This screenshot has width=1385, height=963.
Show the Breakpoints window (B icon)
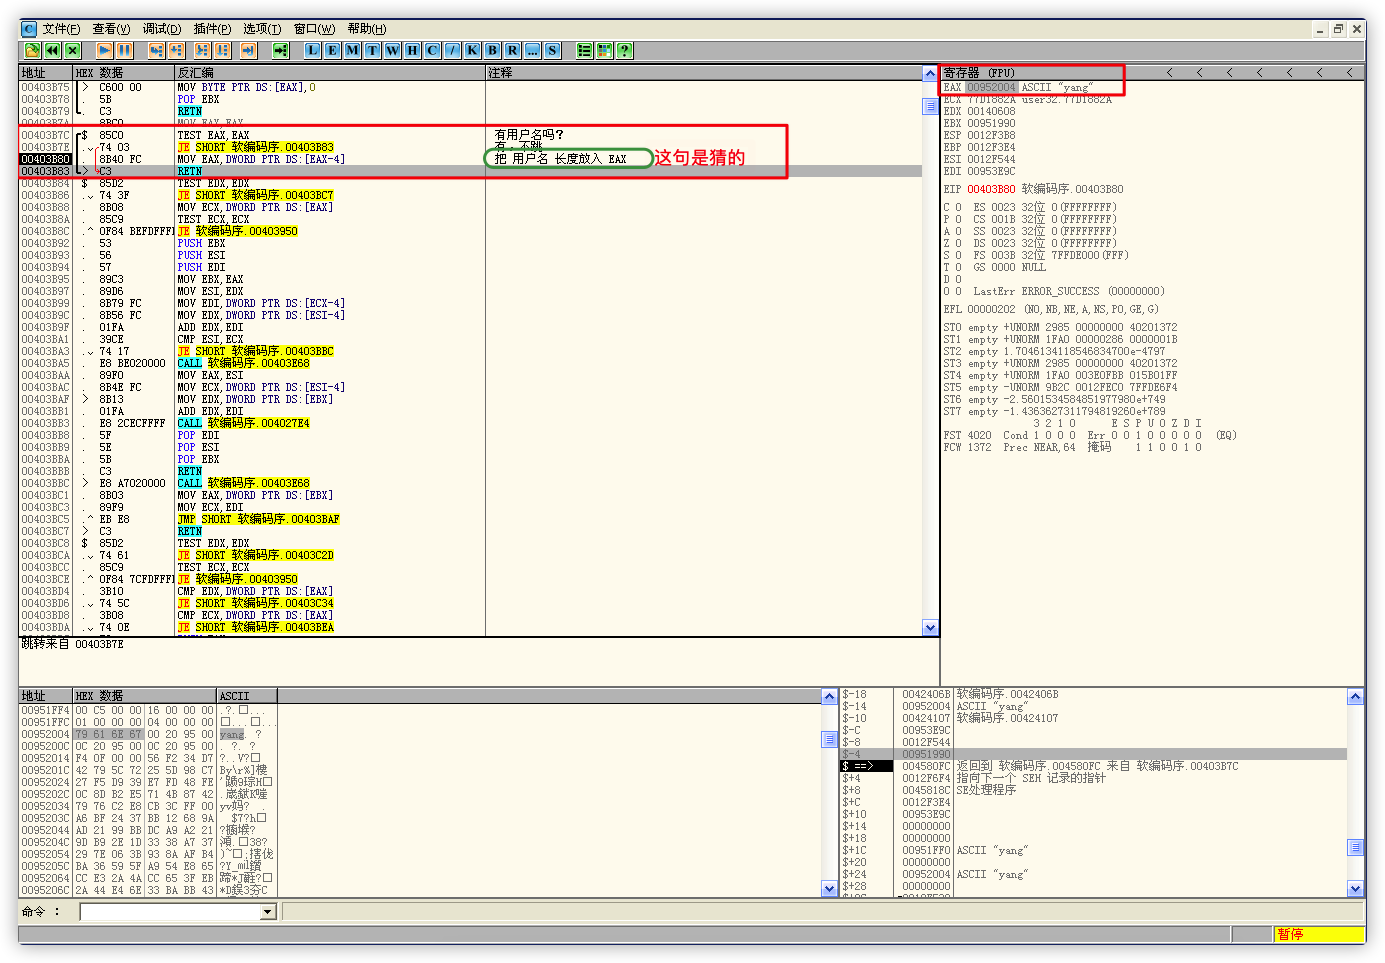click(492, 50)
